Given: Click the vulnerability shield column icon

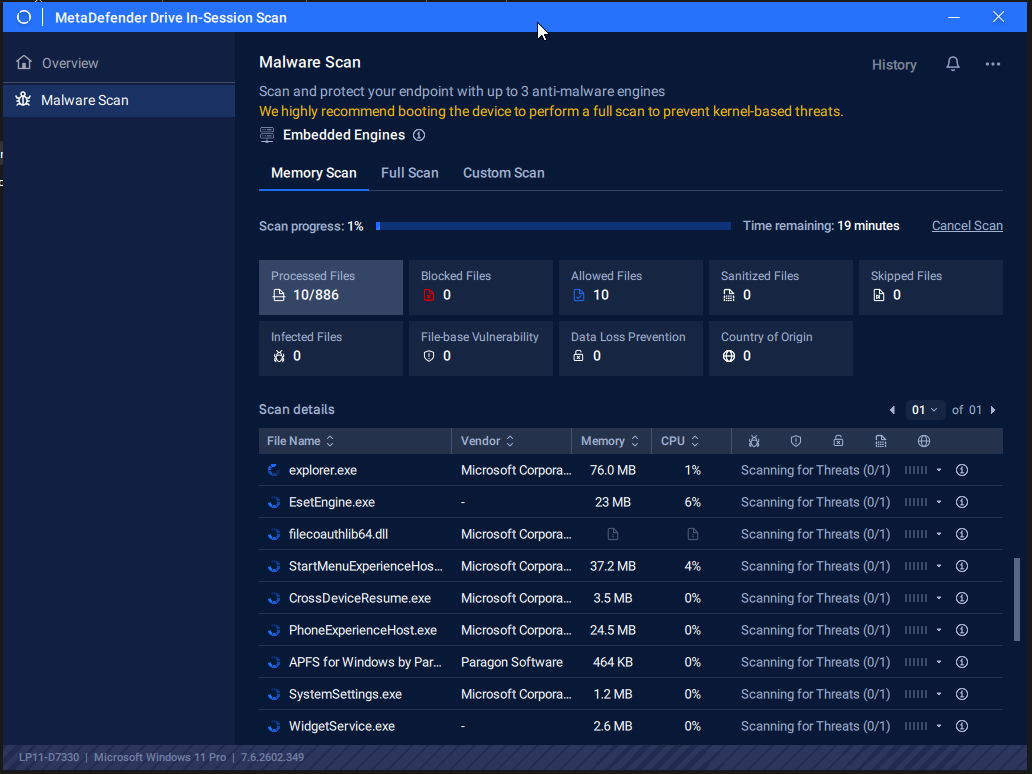Looking at the screenshot, I should 796,441.
